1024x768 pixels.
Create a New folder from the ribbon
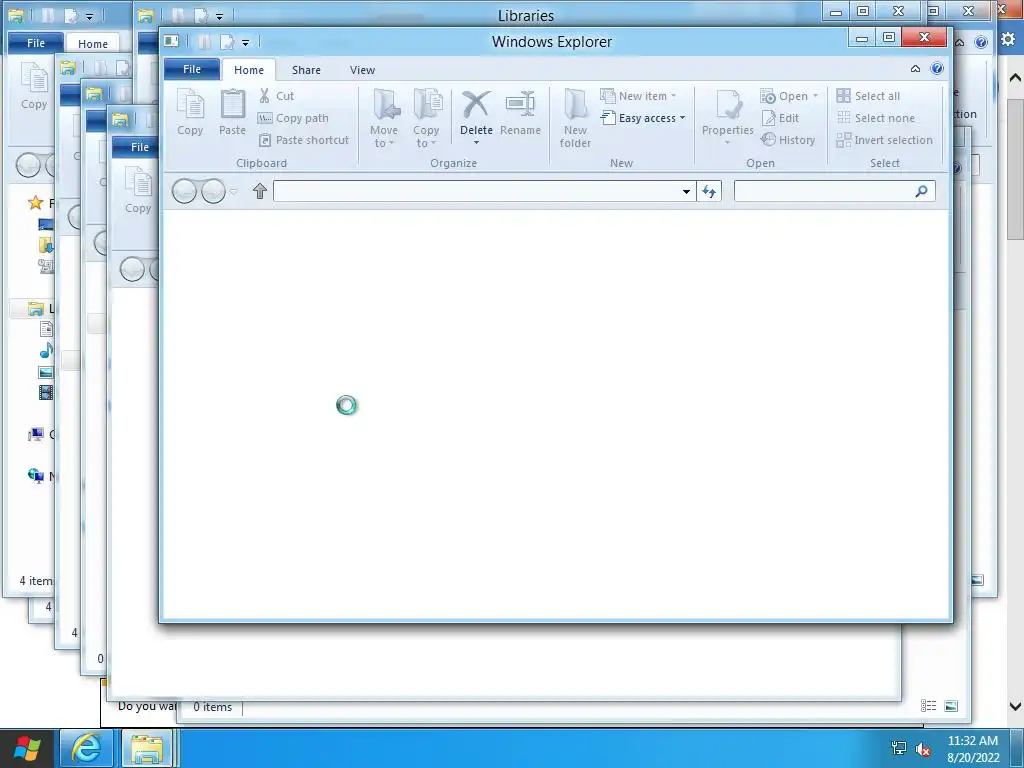tap(575, 118)
